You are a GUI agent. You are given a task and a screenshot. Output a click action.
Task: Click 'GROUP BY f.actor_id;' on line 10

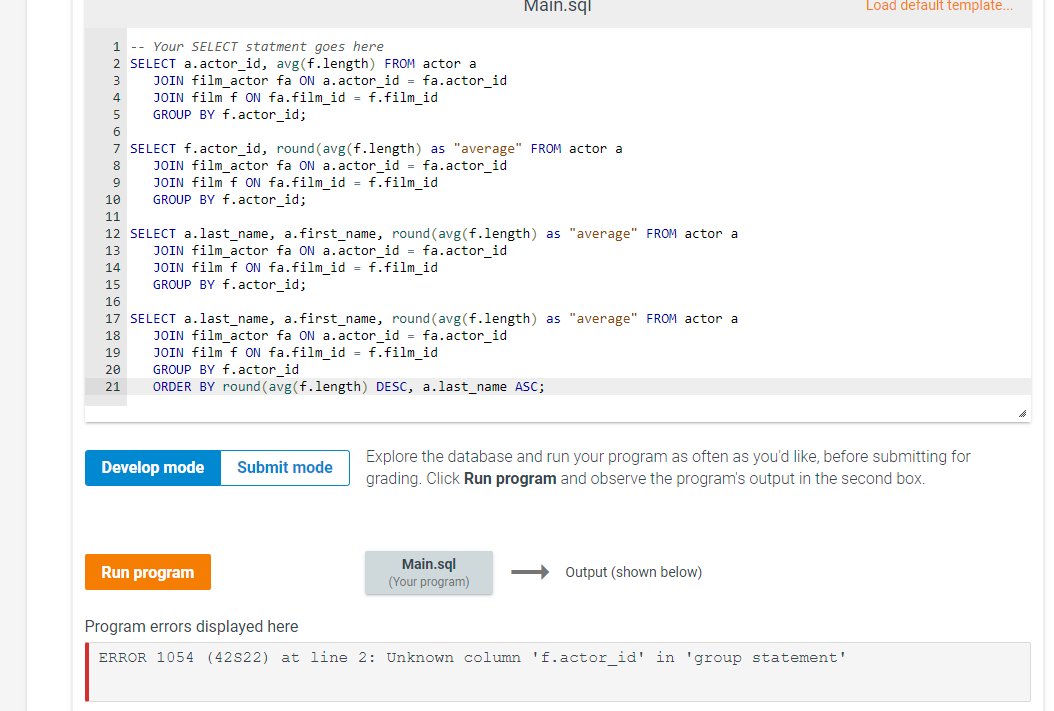pyautogui.click(x=229, y=200)
